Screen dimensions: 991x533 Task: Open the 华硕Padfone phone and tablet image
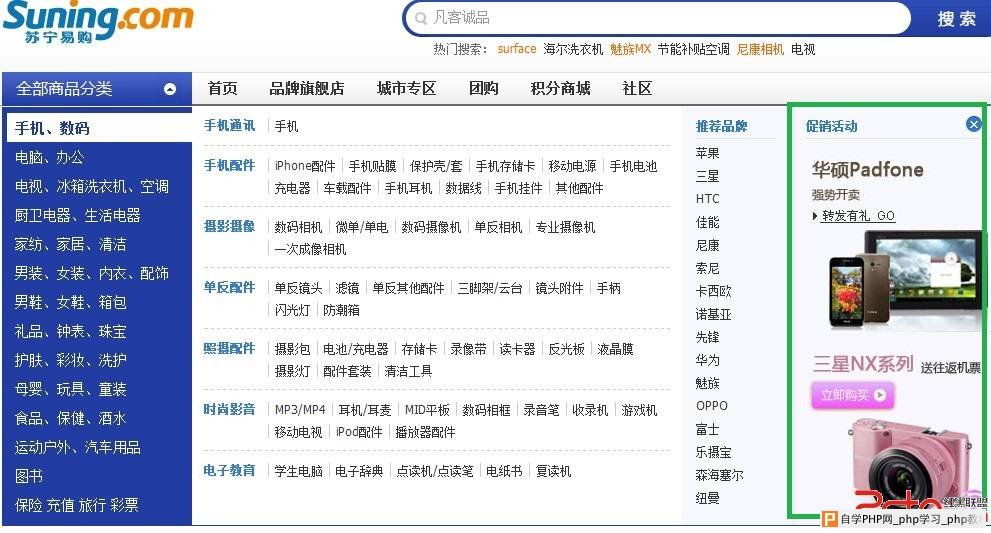click(904, 280)
